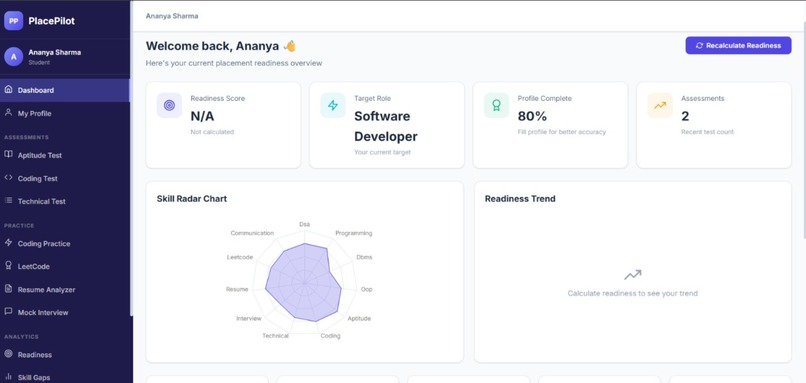Image resolution: width=806 pixels, height=383 pixels.
Task: Click the Dsa label on radar chart
Action: click(x=304, y=224)
